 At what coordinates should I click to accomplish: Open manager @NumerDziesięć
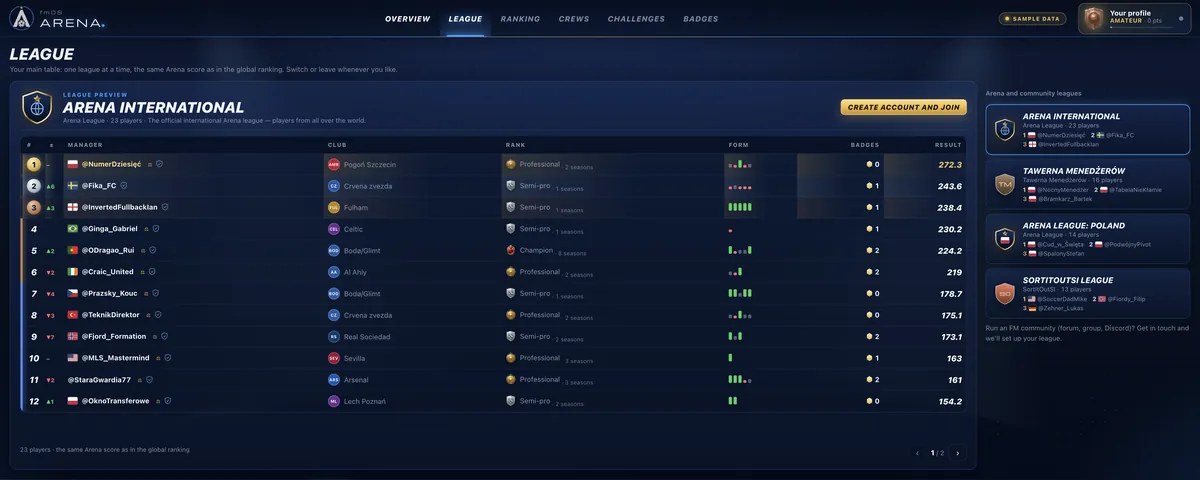click(111, 164)
